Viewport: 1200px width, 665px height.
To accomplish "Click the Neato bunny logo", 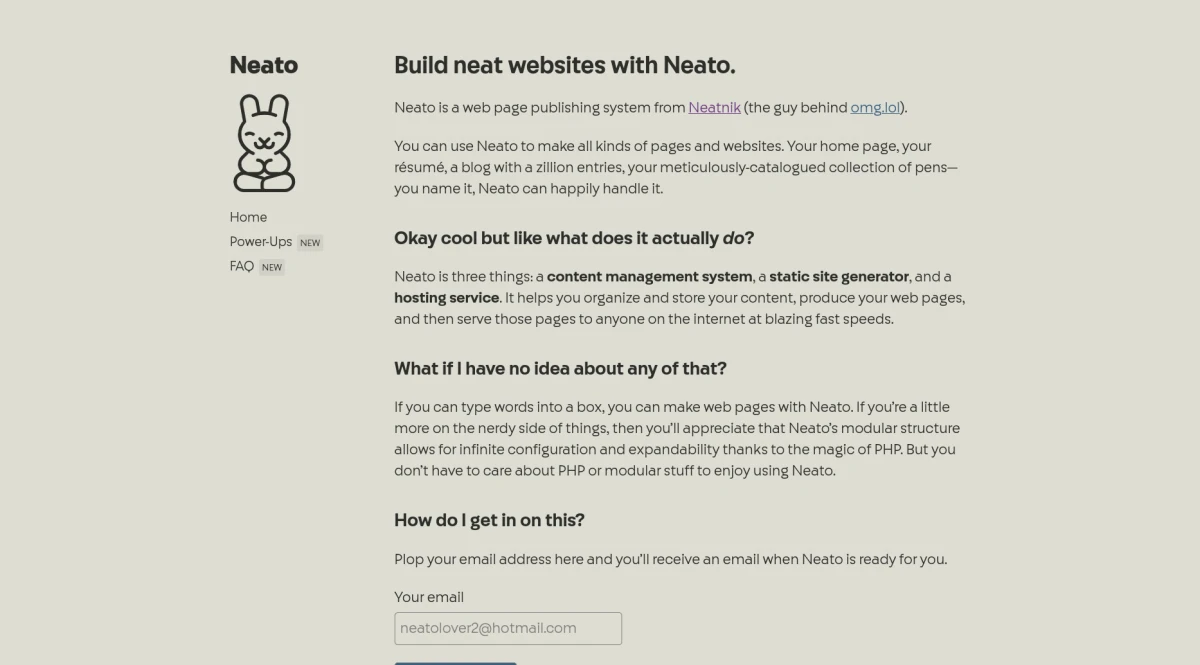I will (264, 143).
